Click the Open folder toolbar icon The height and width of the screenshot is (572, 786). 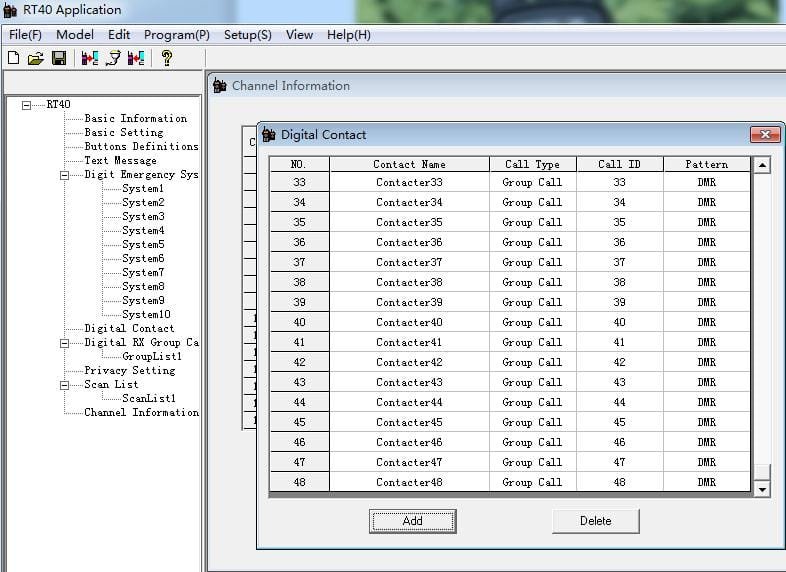coord(36,58)
